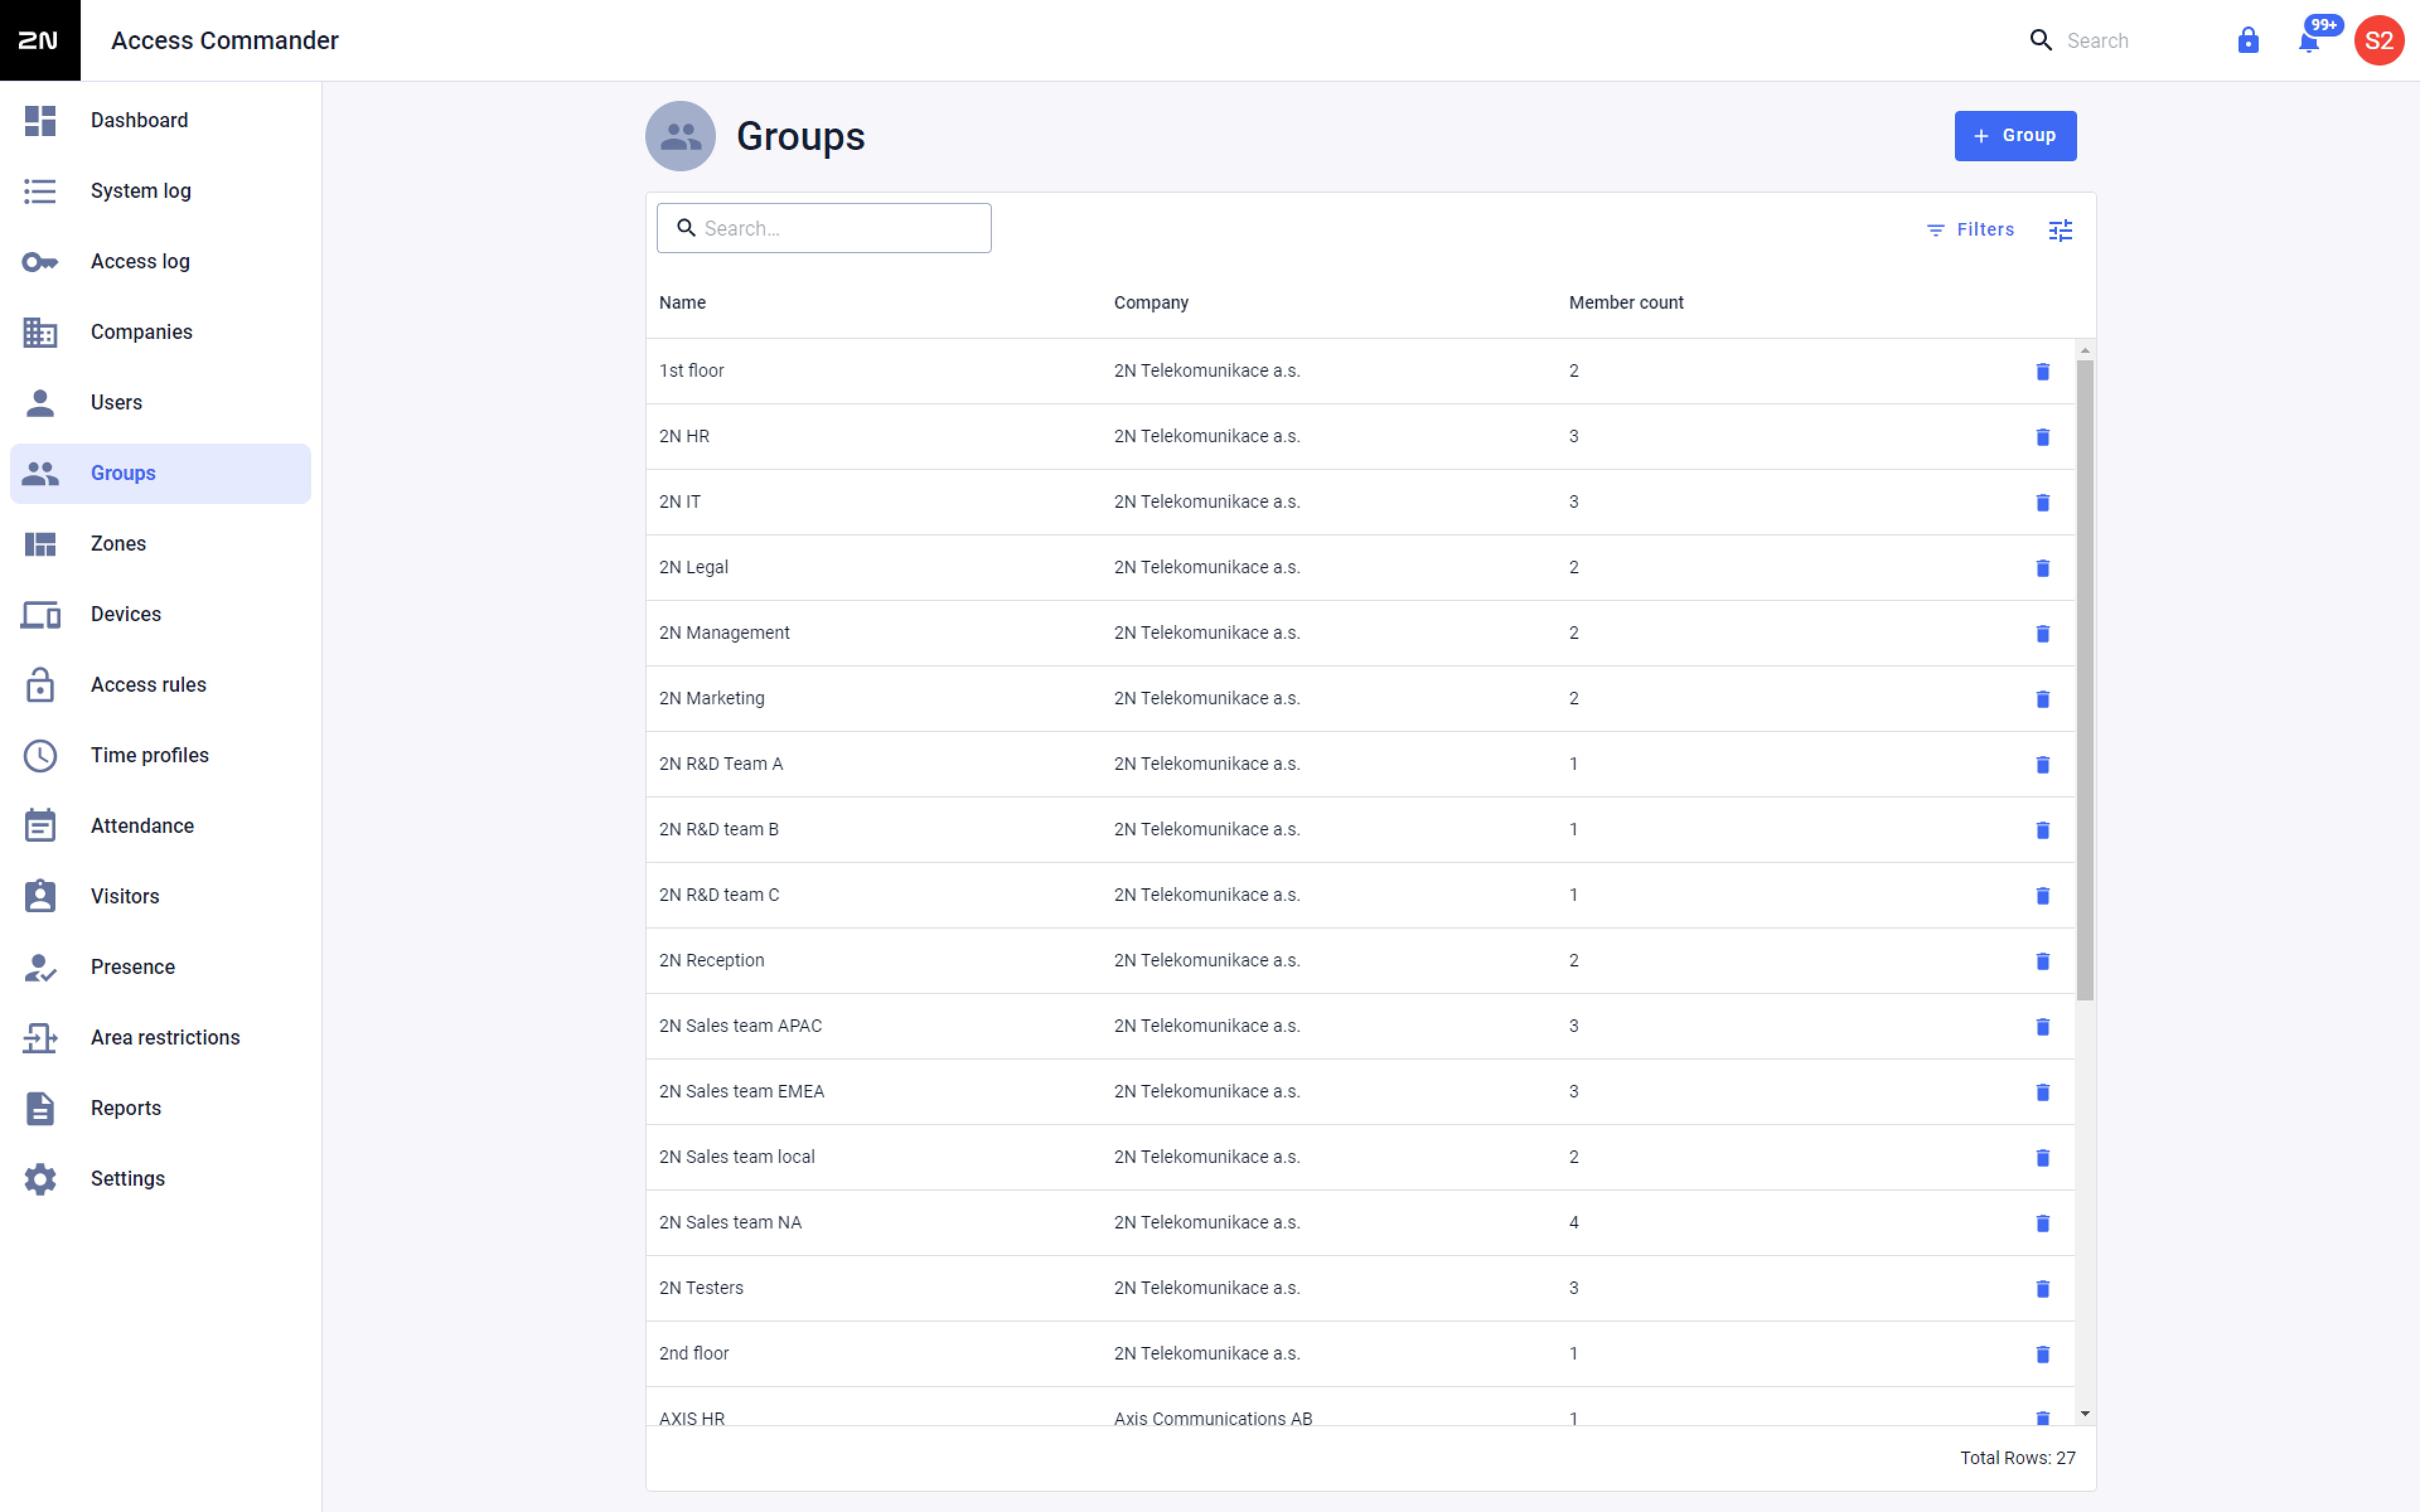The width and height of the screenshot is (2420, 1512).
Task: Click the Dashboard sidebar icon
Action: tap(40, 120)
